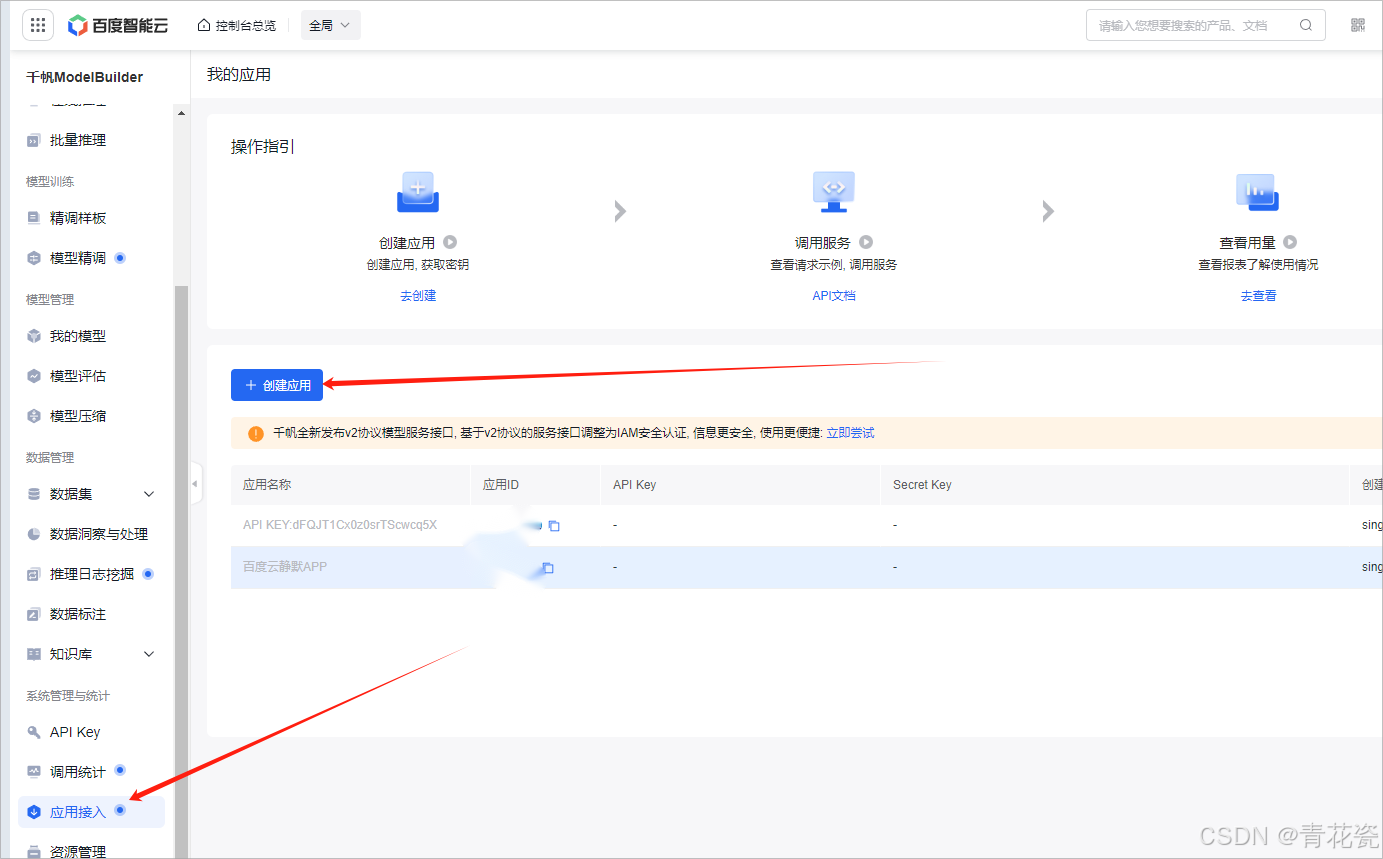Image resolution: width=1383 pixels, height=859 pixels.
Task: Click the sidebar scrollbar up arrow
Action: [x=181, y=113]
